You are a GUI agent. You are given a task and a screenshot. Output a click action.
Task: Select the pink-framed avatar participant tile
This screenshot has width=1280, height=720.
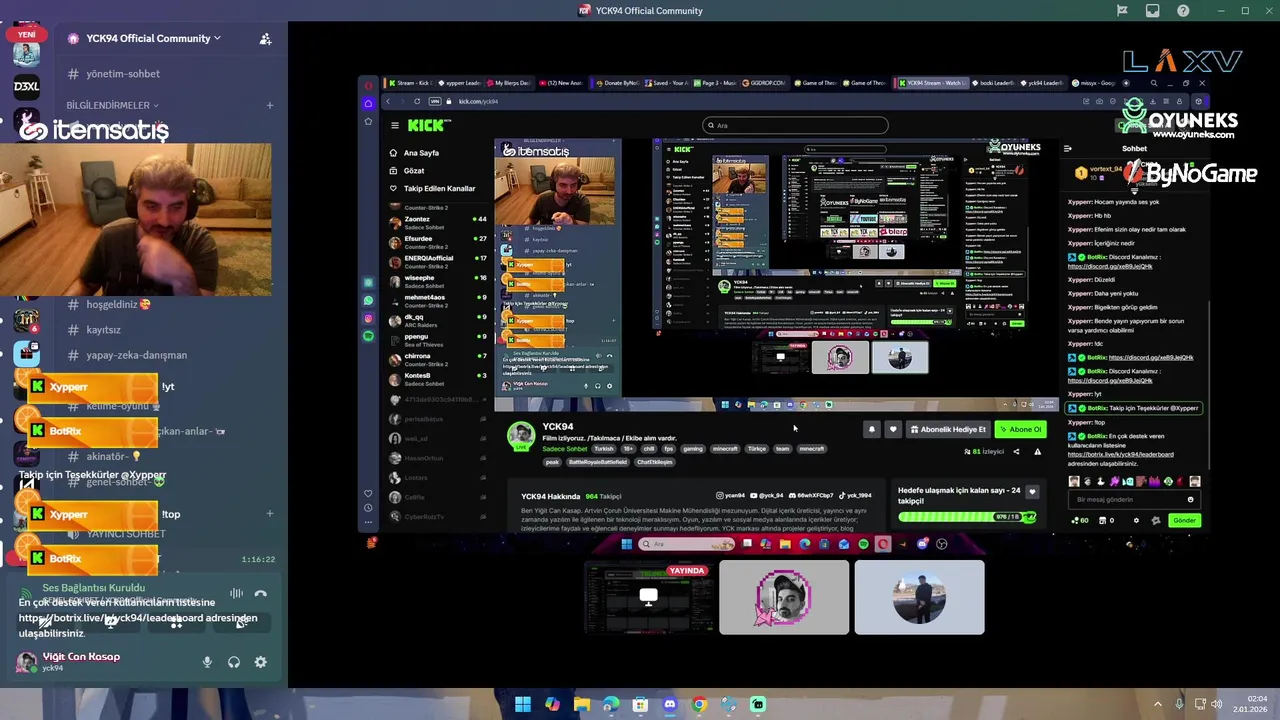pyautogui.click(x=784, y=597)
